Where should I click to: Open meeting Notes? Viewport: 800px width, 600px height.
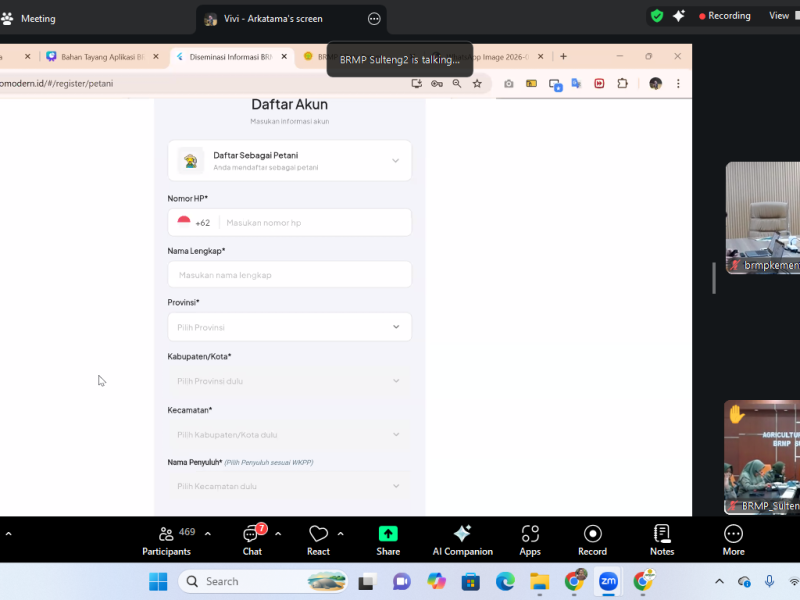662,539
